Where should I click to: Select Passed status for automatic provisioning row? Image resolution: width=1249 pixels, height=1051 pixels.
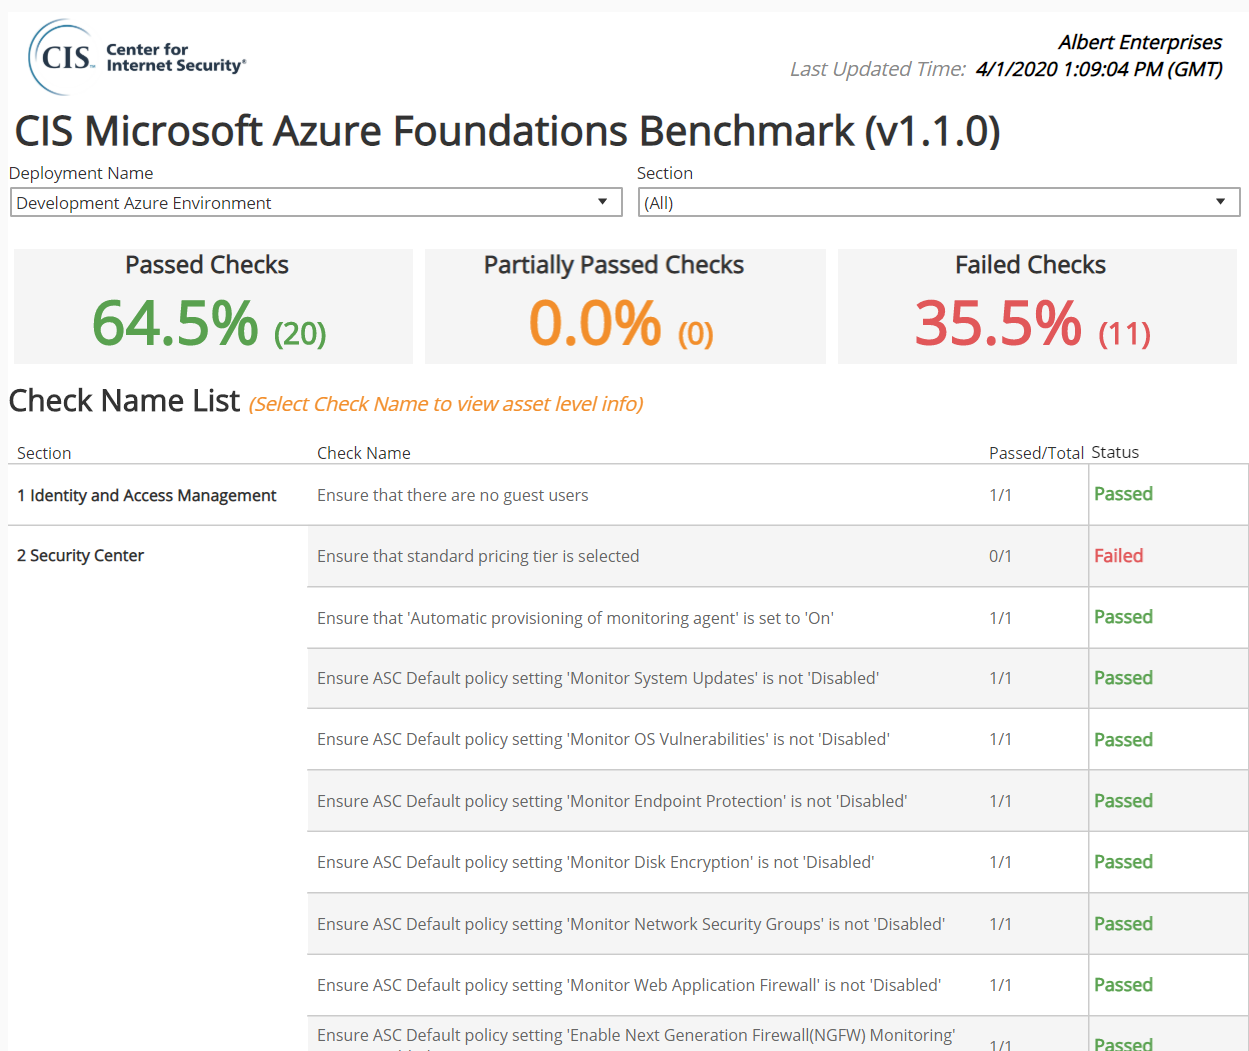coord(1123,617)
